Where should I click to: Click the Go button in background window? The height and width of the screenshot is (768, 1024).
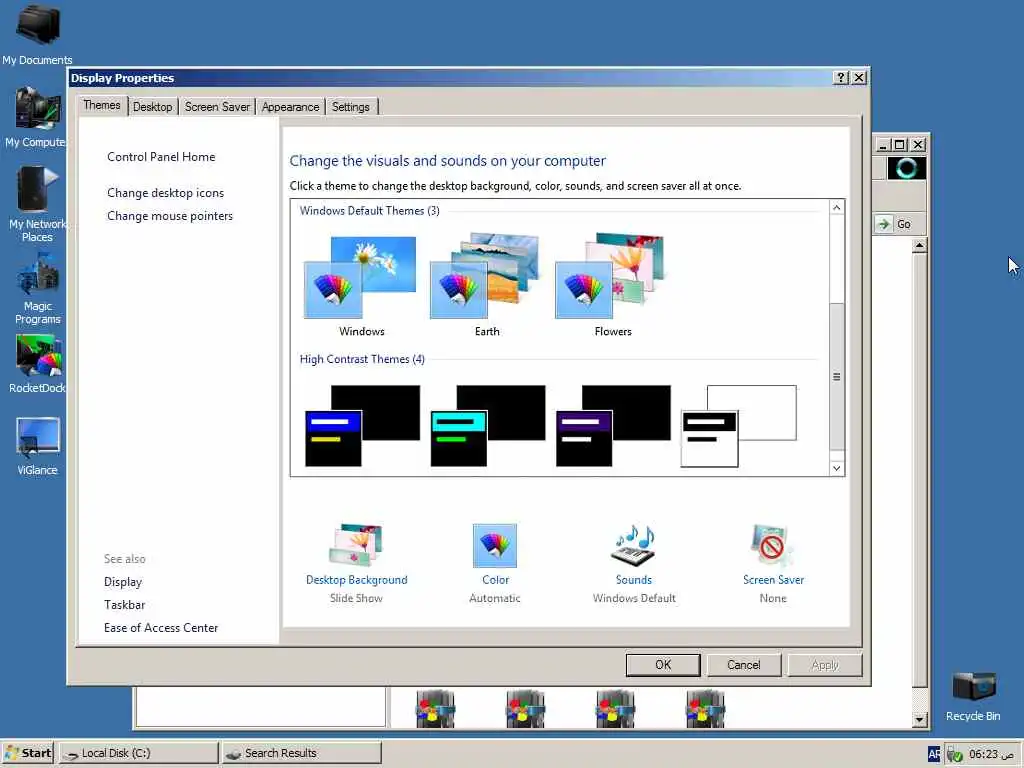(x=900, y=224)
